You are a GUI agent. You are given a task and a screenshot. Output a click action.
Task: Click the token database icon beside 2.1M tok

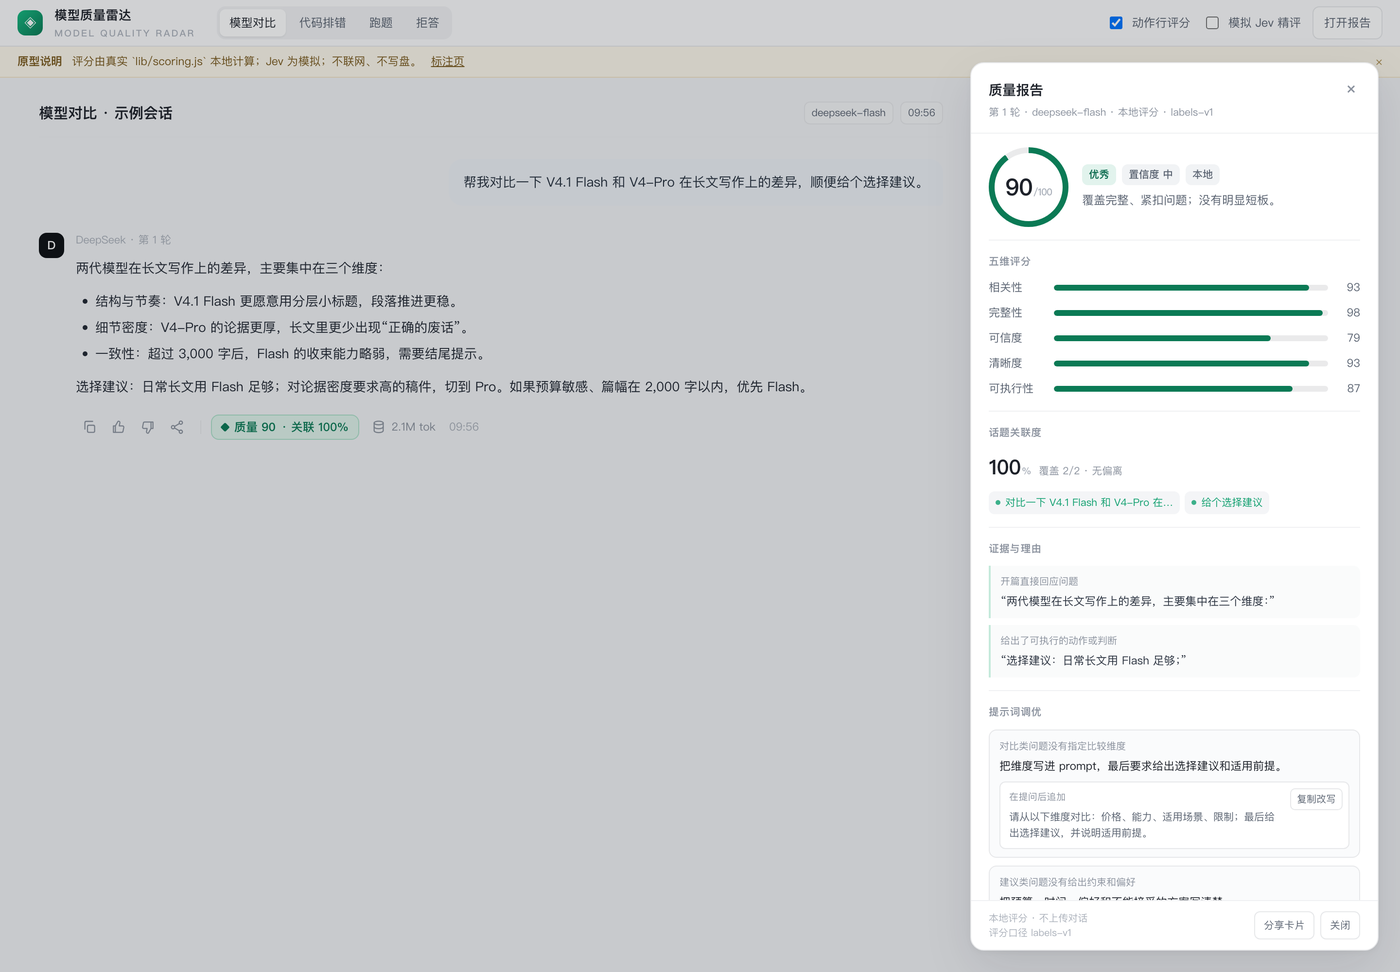(x=379, y=427)
